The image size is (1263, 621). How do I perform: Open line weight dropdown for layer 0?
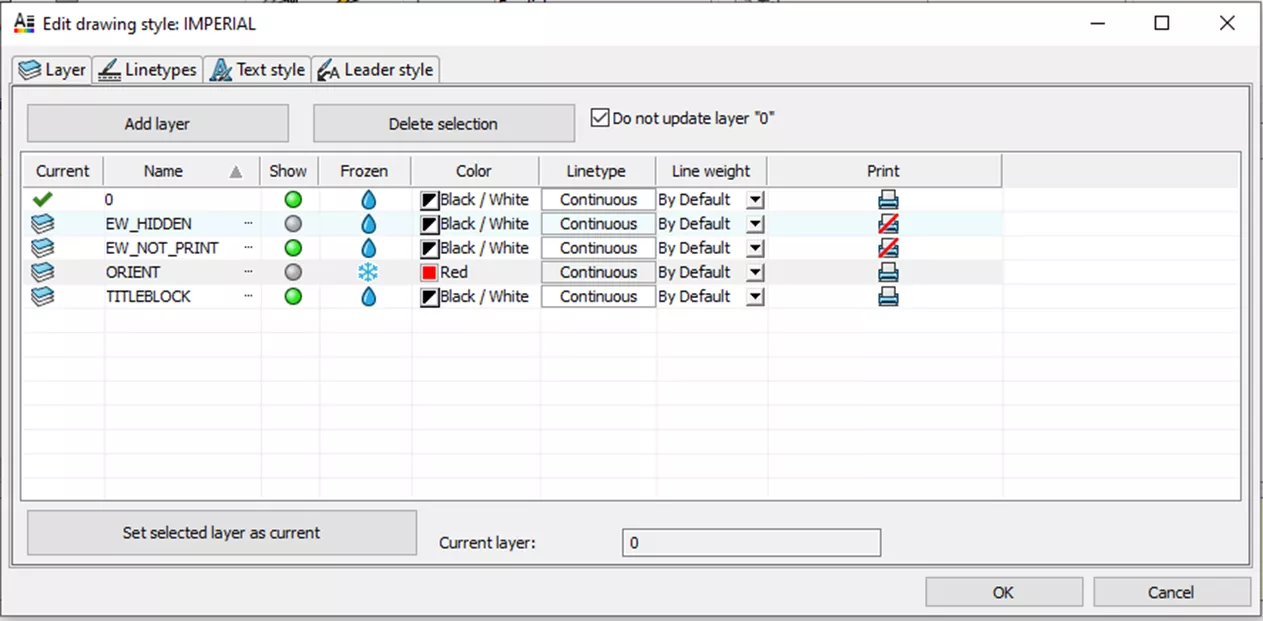click(755, 200)
